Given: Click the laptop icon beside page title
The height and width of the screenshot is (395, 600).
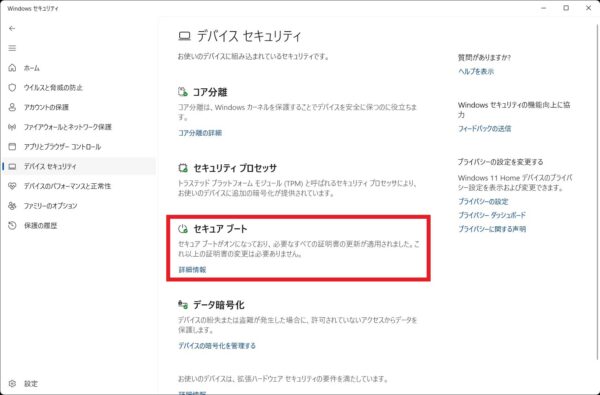Looking at the screenshot, I should click(184, 36).
